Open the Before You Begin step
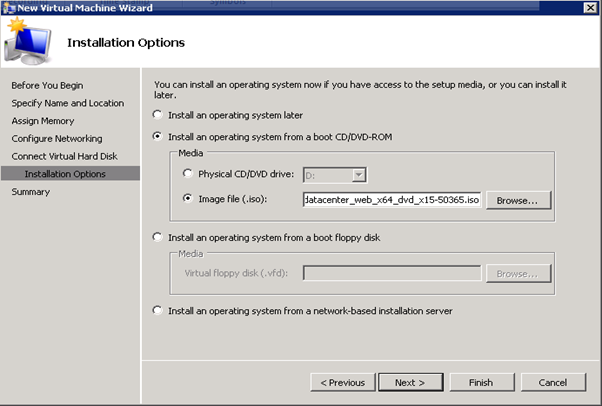 (47, 85)
